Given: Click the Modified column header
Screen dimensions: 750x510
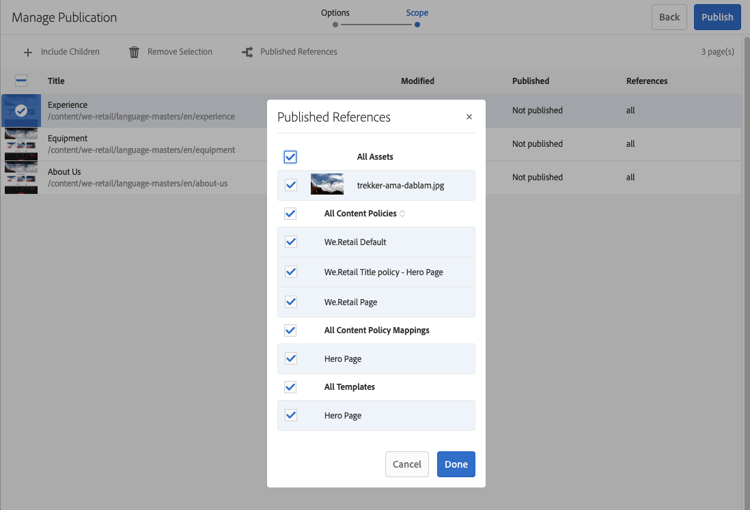Looking at the screenshot, I should tap(418, 81).
